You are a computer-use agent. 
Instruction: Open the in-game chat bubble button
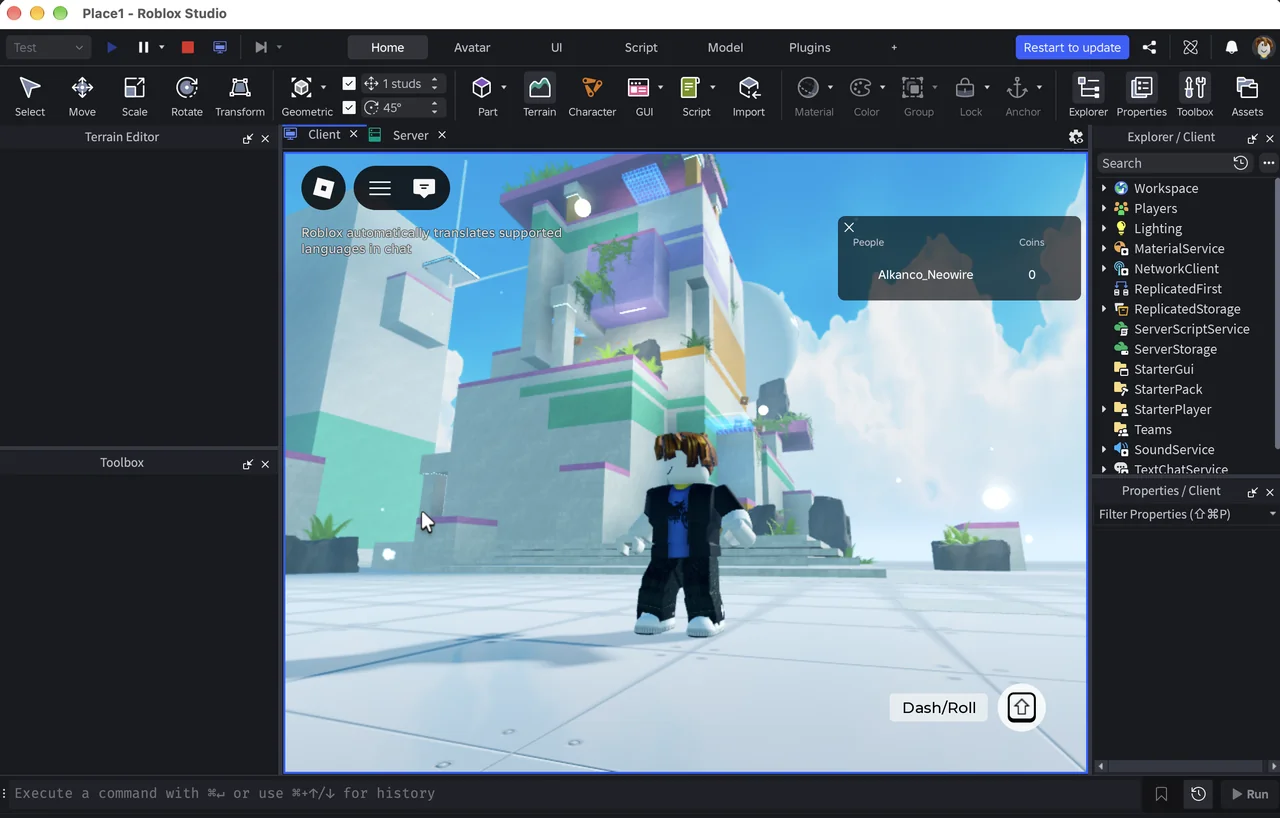(x=424, y=187)
